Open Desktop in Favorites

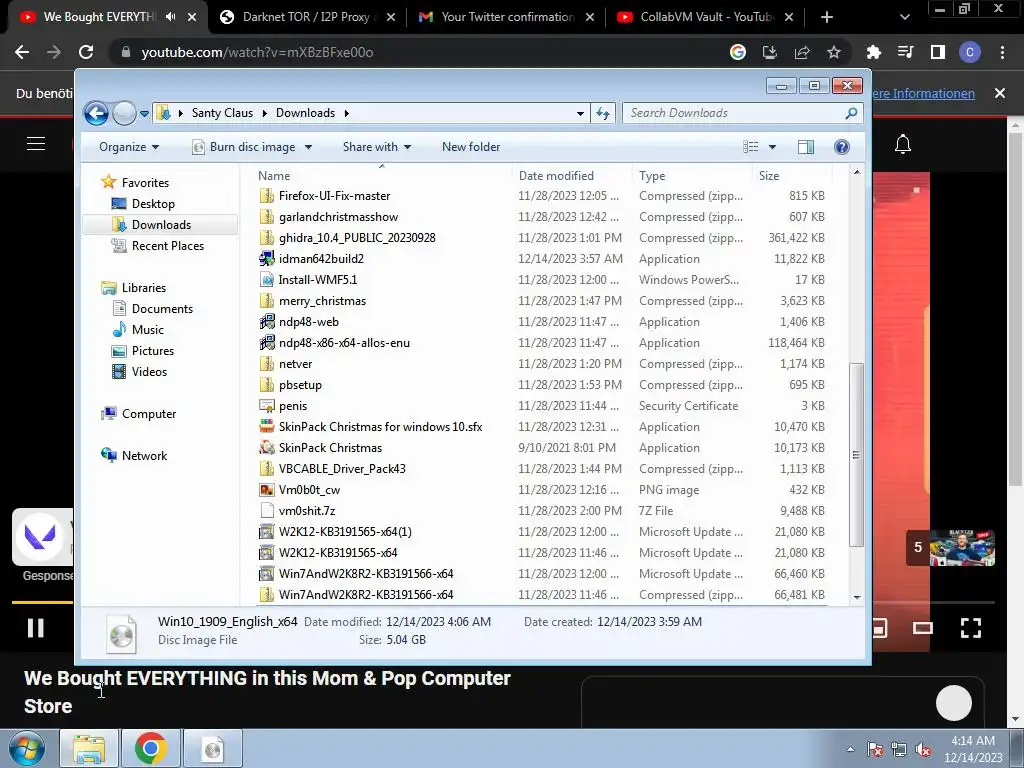click(153, 204)
